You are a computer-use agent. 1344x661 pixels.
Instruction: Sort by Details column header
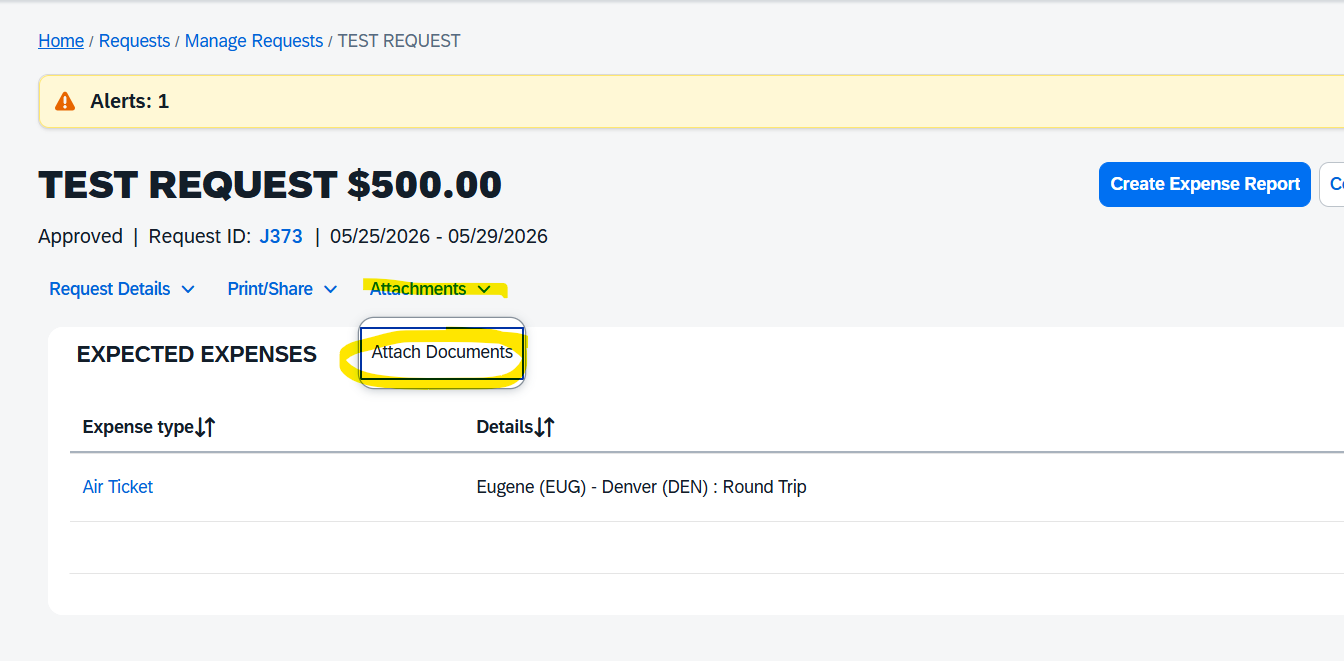pyautogui.click(x=504, y=427)
